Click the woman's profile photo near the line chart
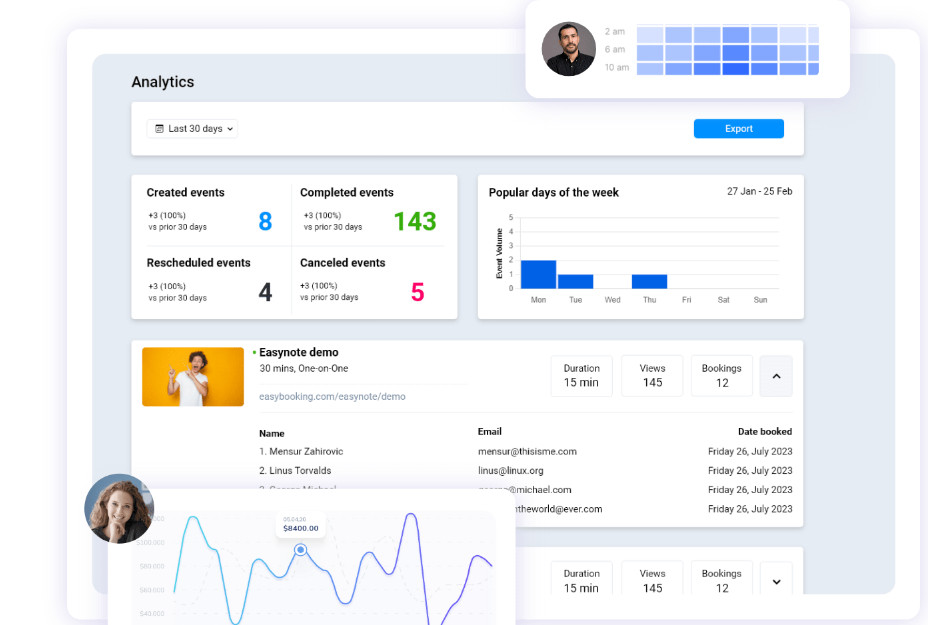 (119, 508)
